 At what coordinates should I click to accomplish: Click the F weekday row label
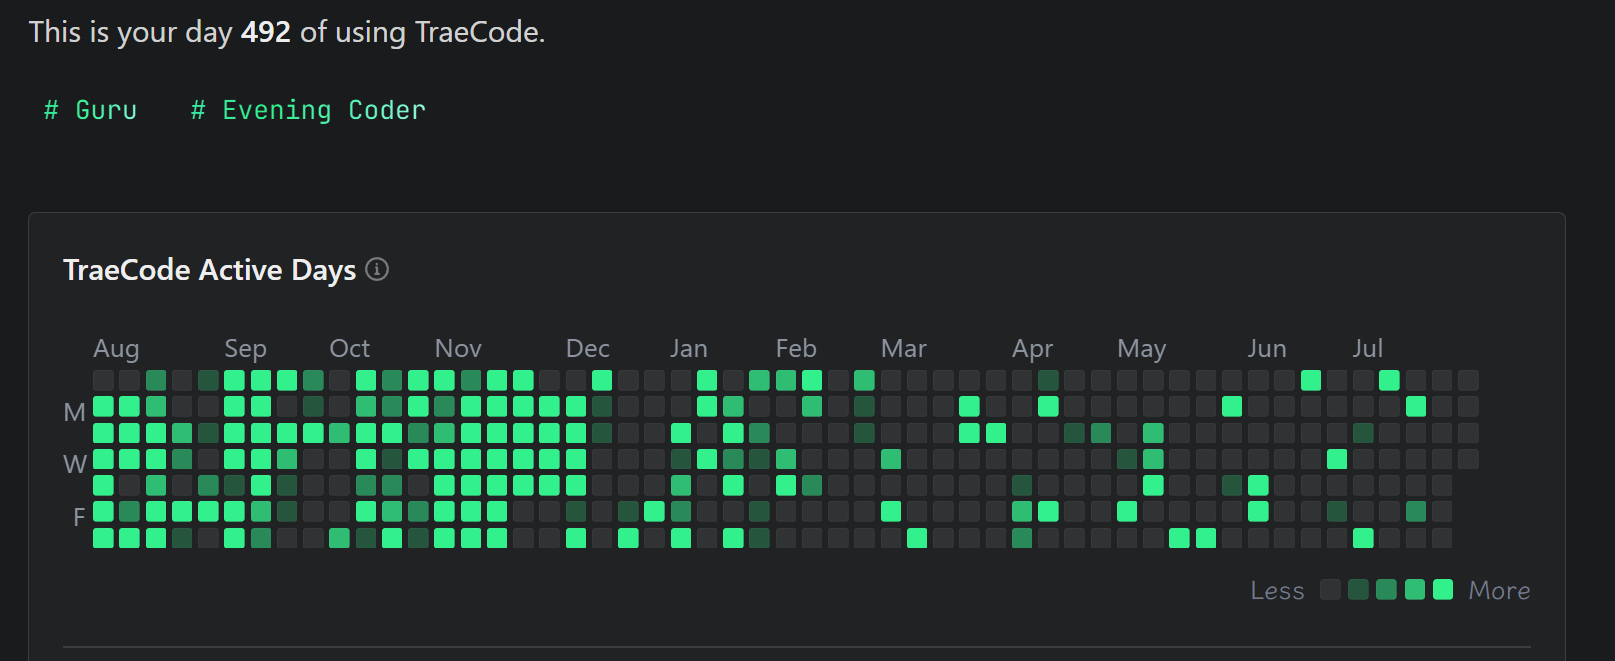click(x=79, y=517)
